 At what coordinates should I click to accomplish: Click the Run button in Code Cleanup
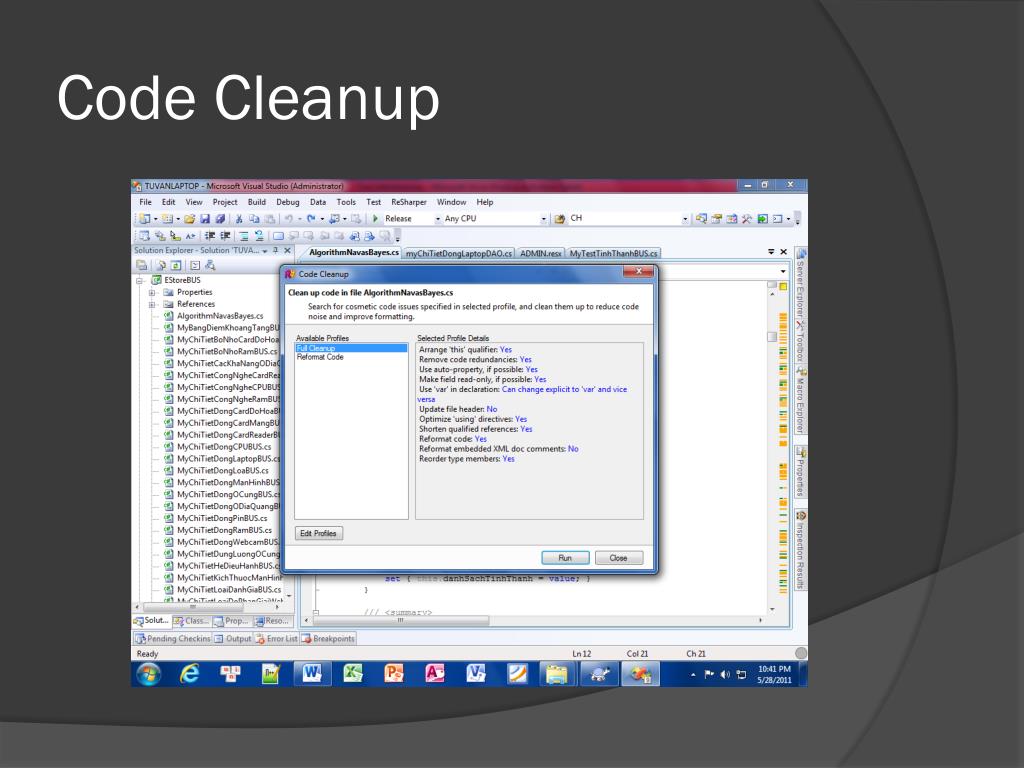click(566, 558)
